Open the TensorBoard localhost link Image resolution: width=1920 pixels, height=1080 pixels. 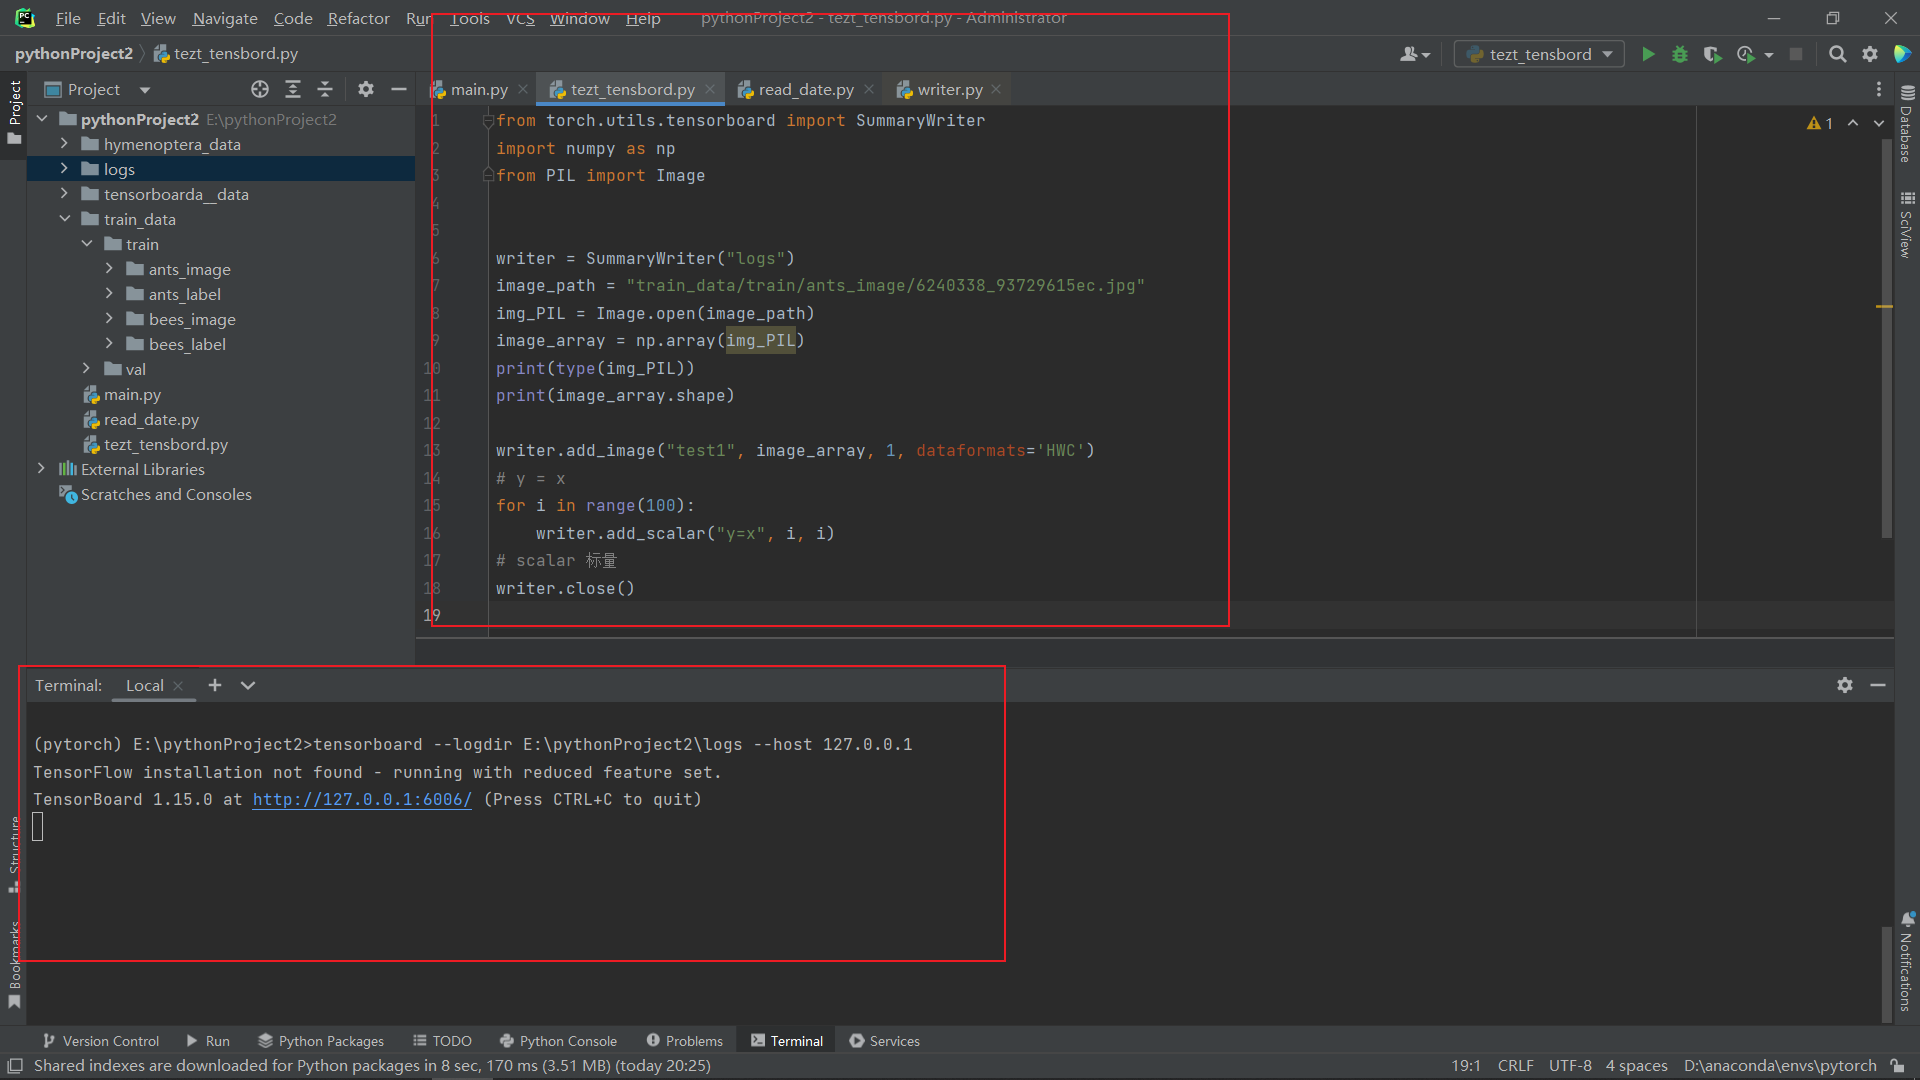(x=362, y=799)
